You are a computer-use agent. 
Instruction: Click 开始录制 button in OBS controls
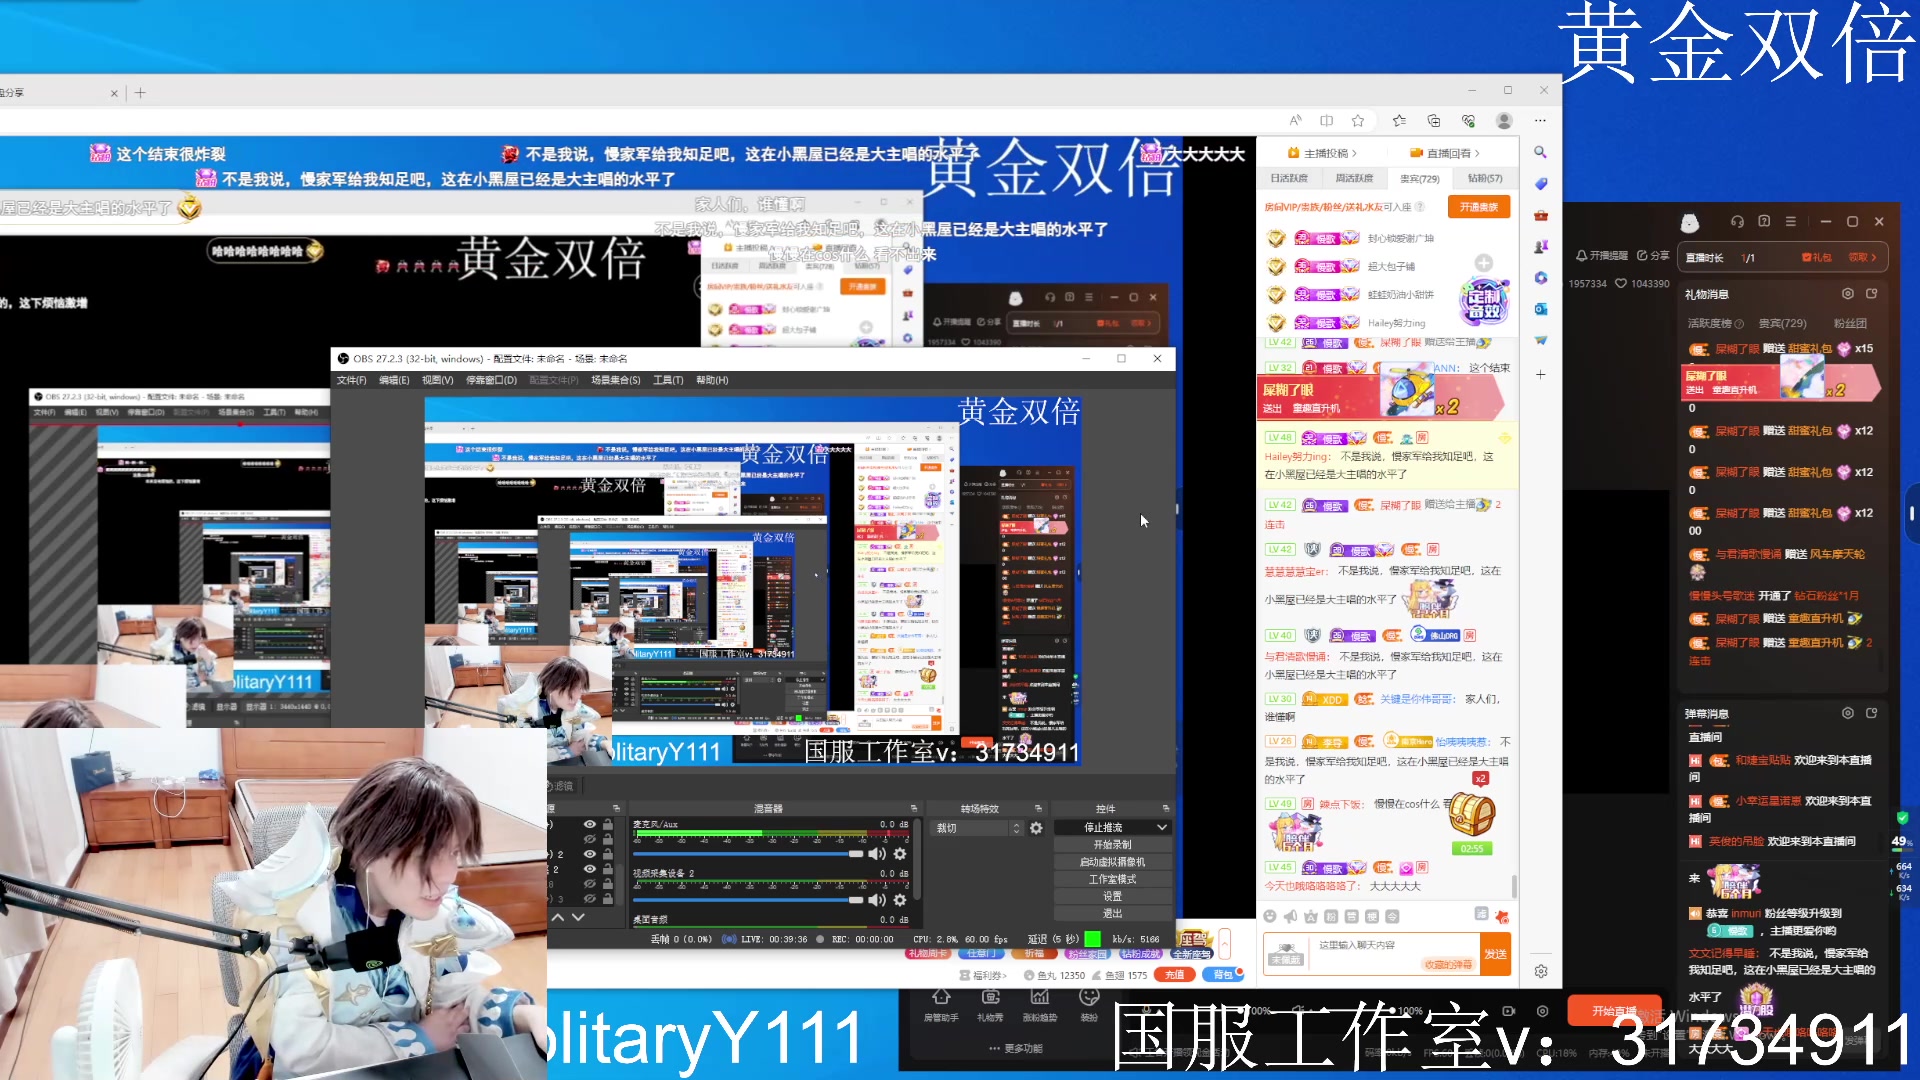(x=1112, y=845)
